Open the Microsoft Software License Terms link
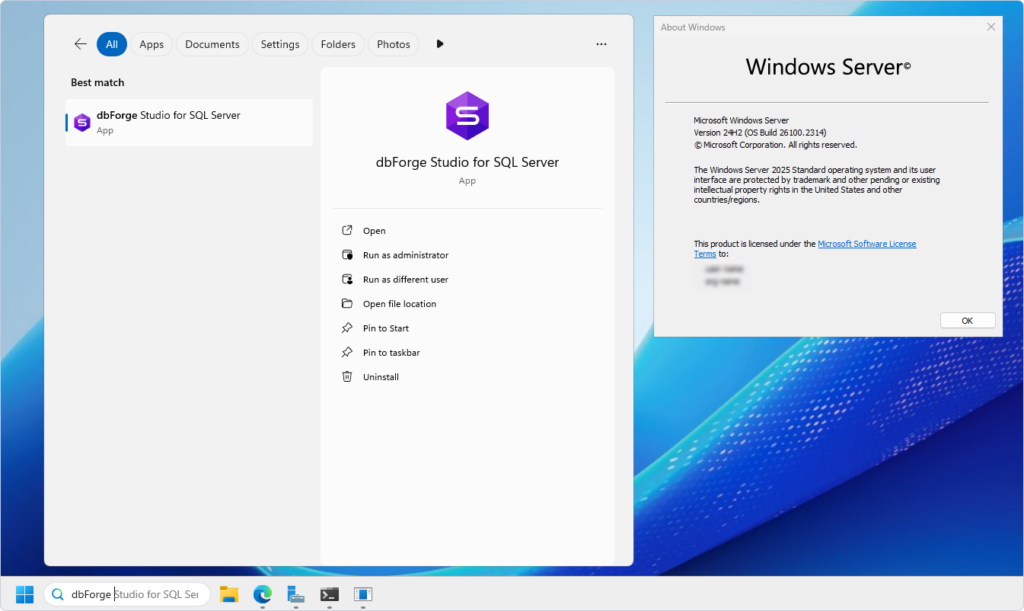Image resolution: width=1024 pixels, height=611 pixels. pyautogui.click(x=867, y=243)
